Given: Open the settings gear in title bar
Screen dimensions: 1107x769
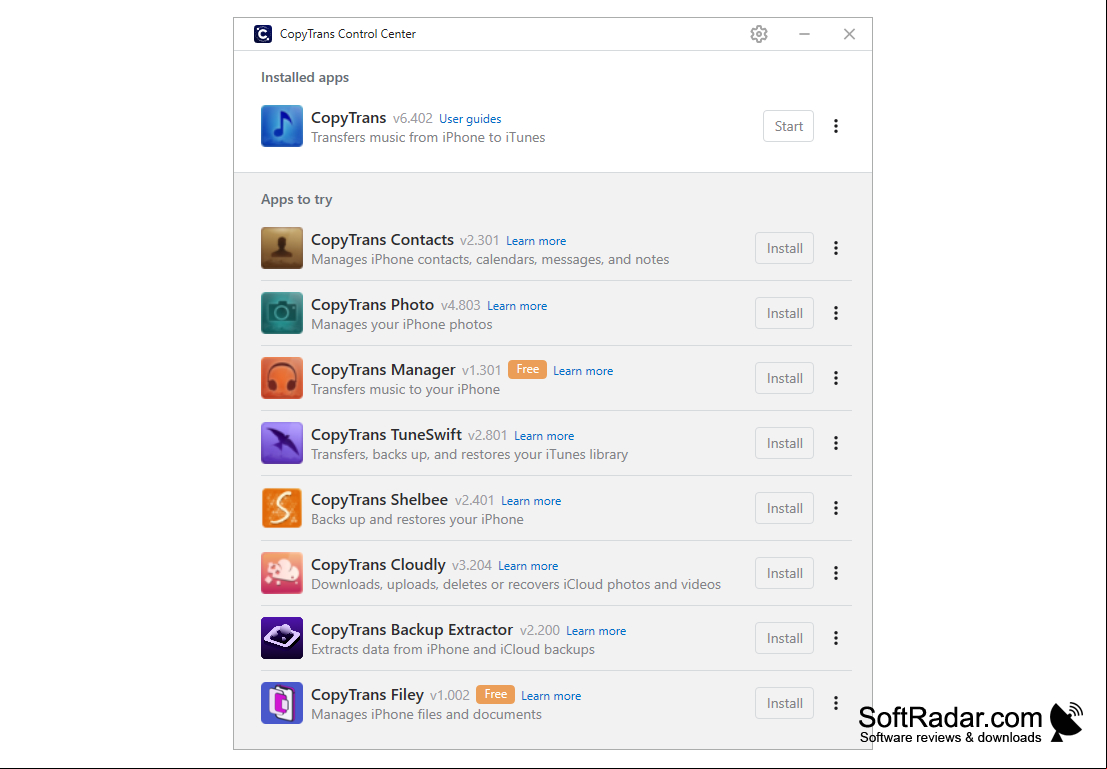Looking at the screenshot, I should click(758, 34).
